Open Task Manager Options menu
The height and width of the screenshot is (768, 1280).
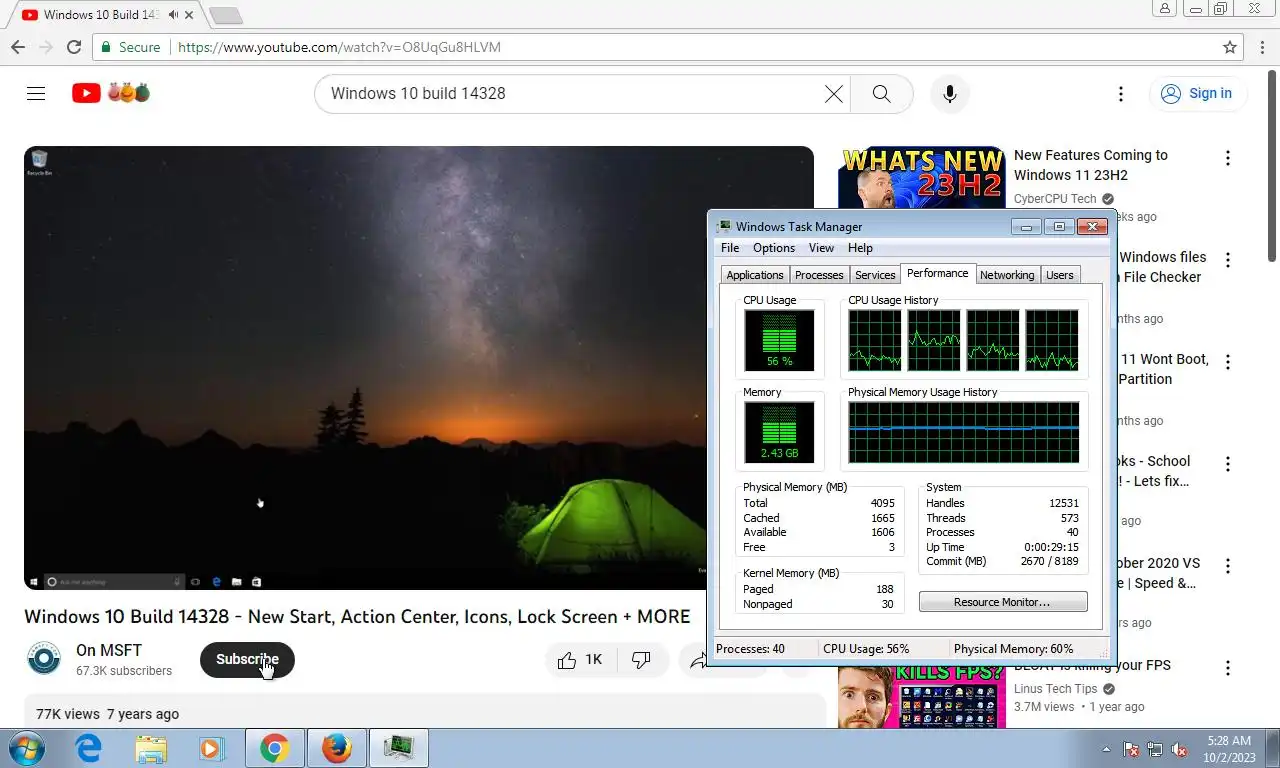click(x=774, y=248)
